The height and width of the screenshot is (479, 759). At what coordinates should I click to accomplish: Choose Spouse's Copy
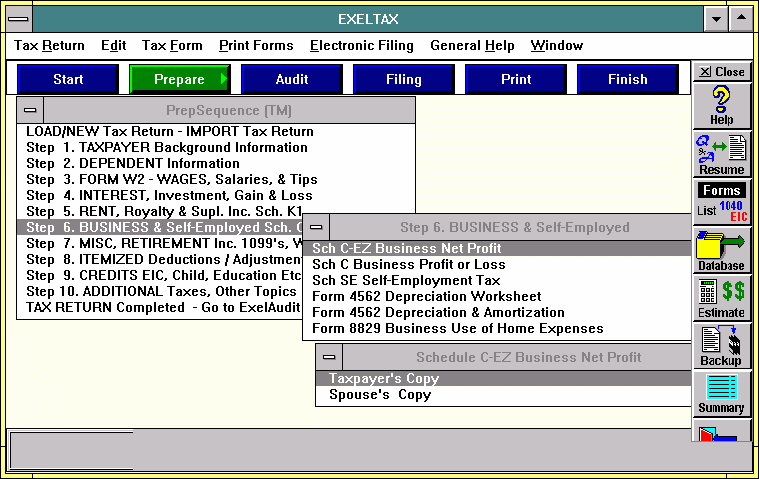[x=380, y=395]
